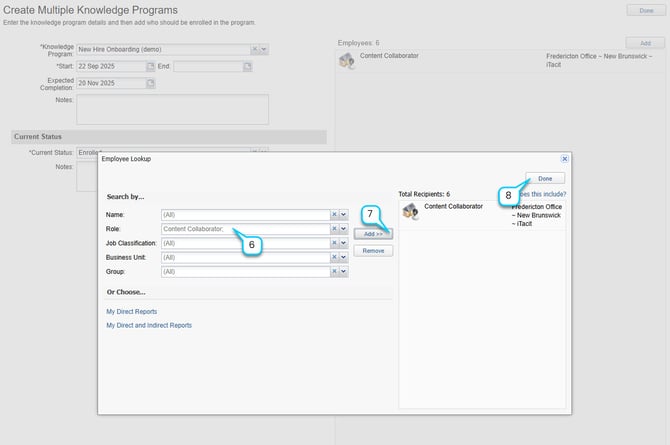This screenshot has width=670, height=445.
Task: Clear the Business Unit field
Action: [334, 257]
